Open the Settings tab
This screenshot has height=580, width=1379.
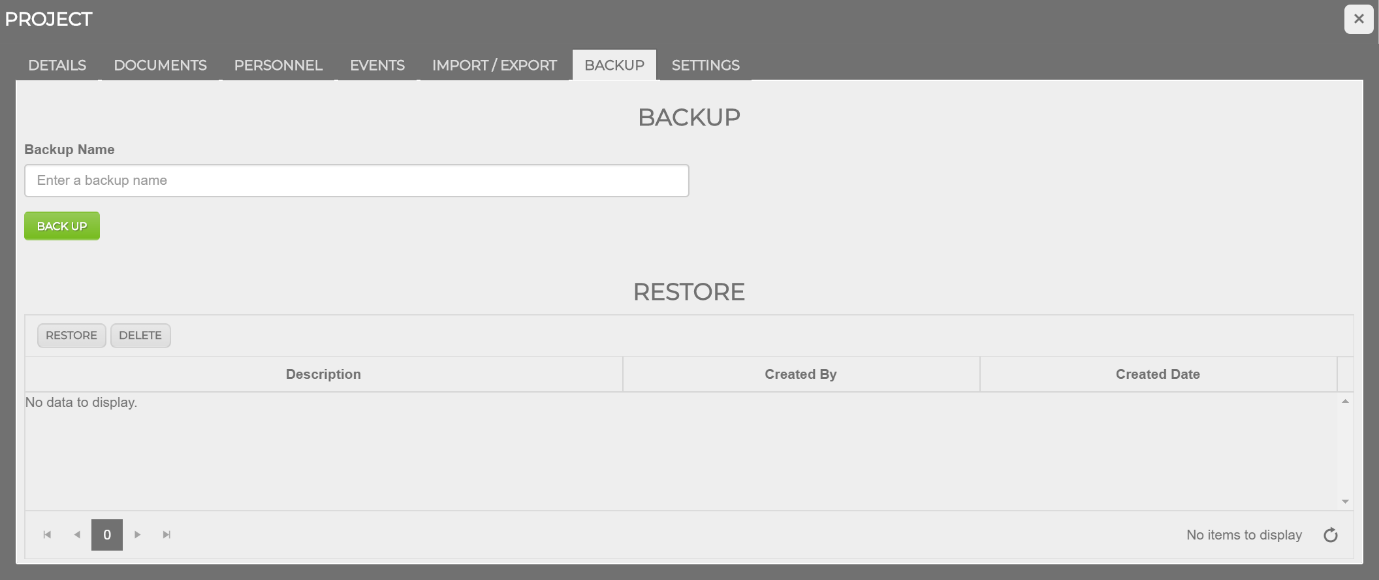705,65
